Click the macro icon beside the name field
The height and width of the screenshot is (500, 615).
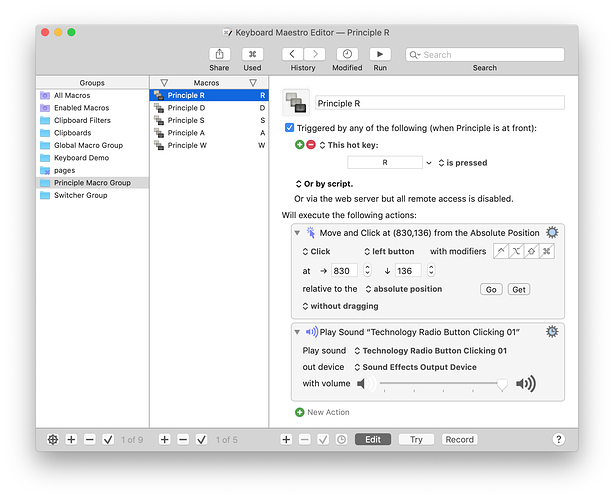(x=296, y=103)
